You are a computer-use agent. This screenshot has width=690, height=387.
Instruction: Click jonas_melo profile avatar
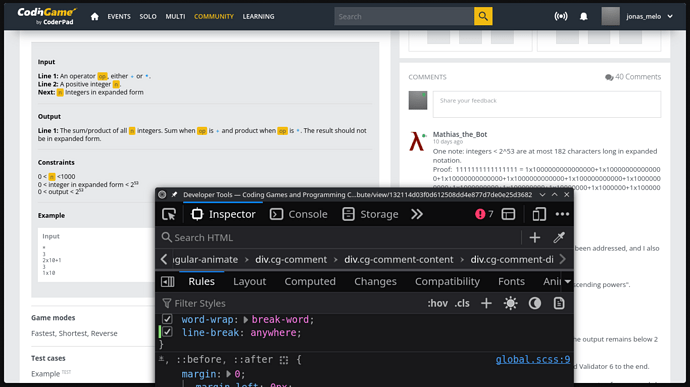coord(610,16)
